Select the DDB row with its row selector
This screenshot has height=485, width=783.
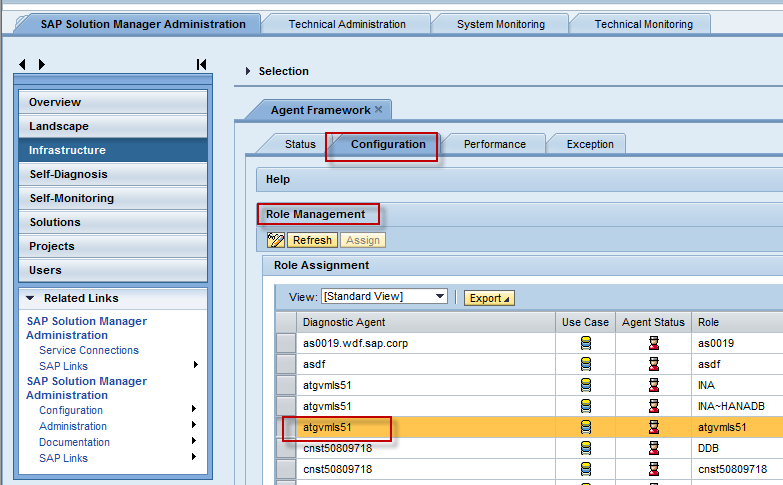click(286, 448)
